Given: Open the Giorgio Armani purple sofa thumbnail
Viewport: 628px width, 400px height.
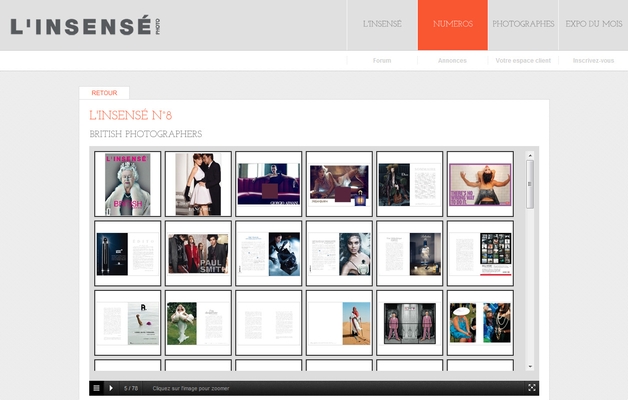Looking at the screenshot, I should 269,184.
